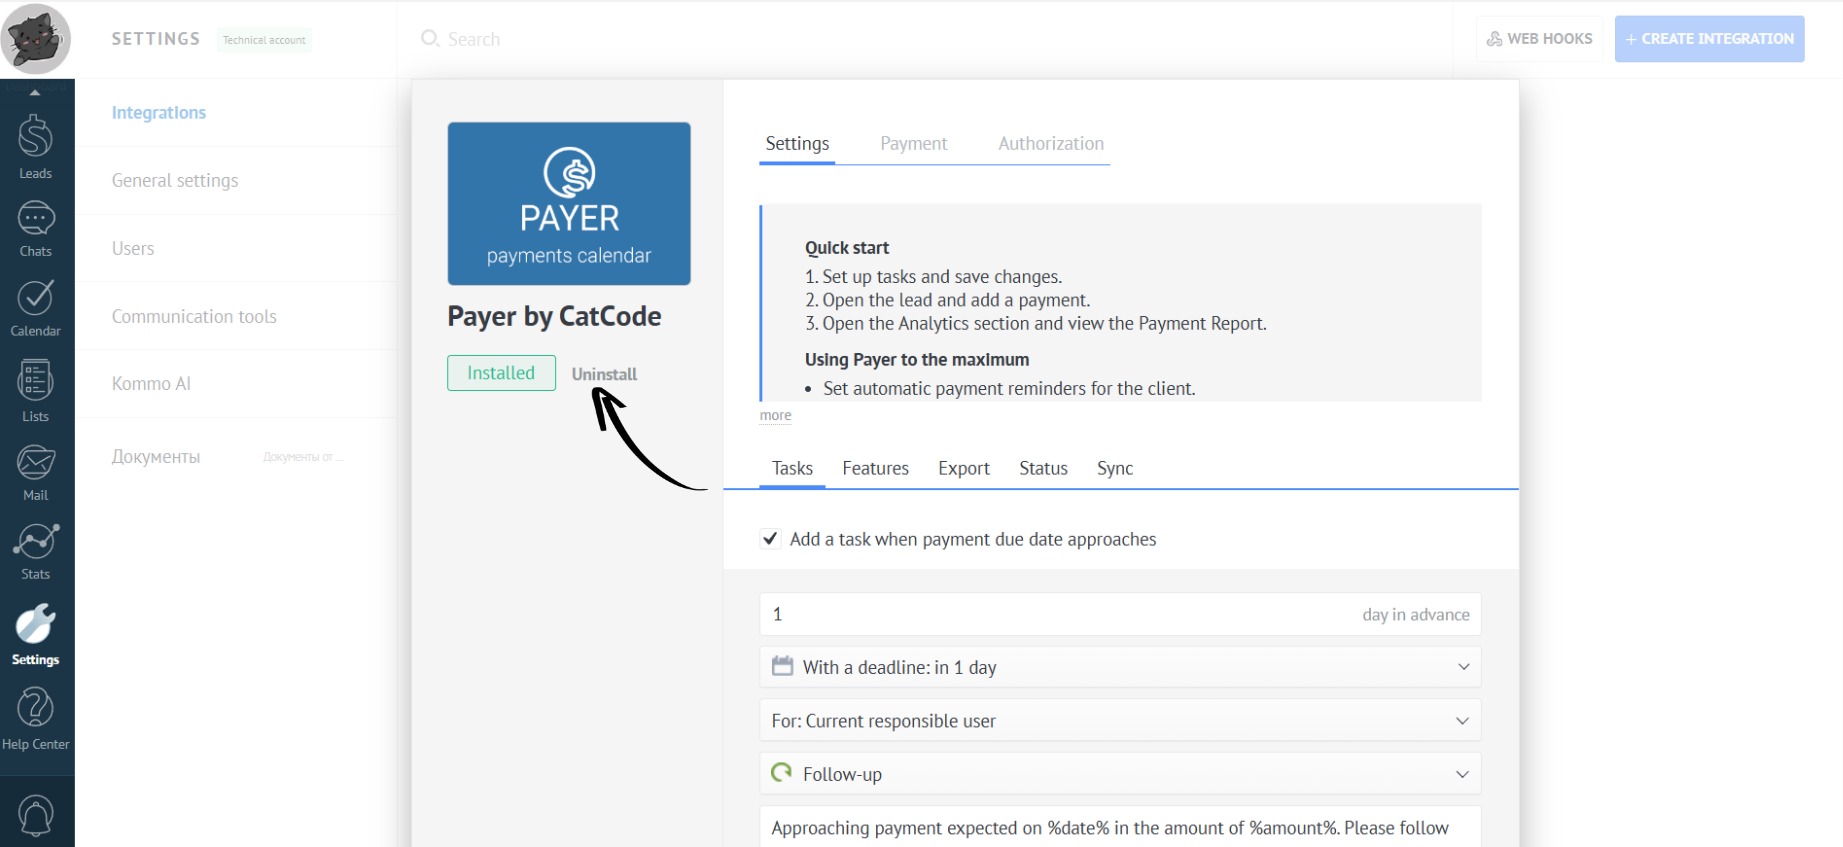The image size is (1843, 847).
Task: Expand the Follow-up task type dropdown
Action: [x=1119, y=774]
